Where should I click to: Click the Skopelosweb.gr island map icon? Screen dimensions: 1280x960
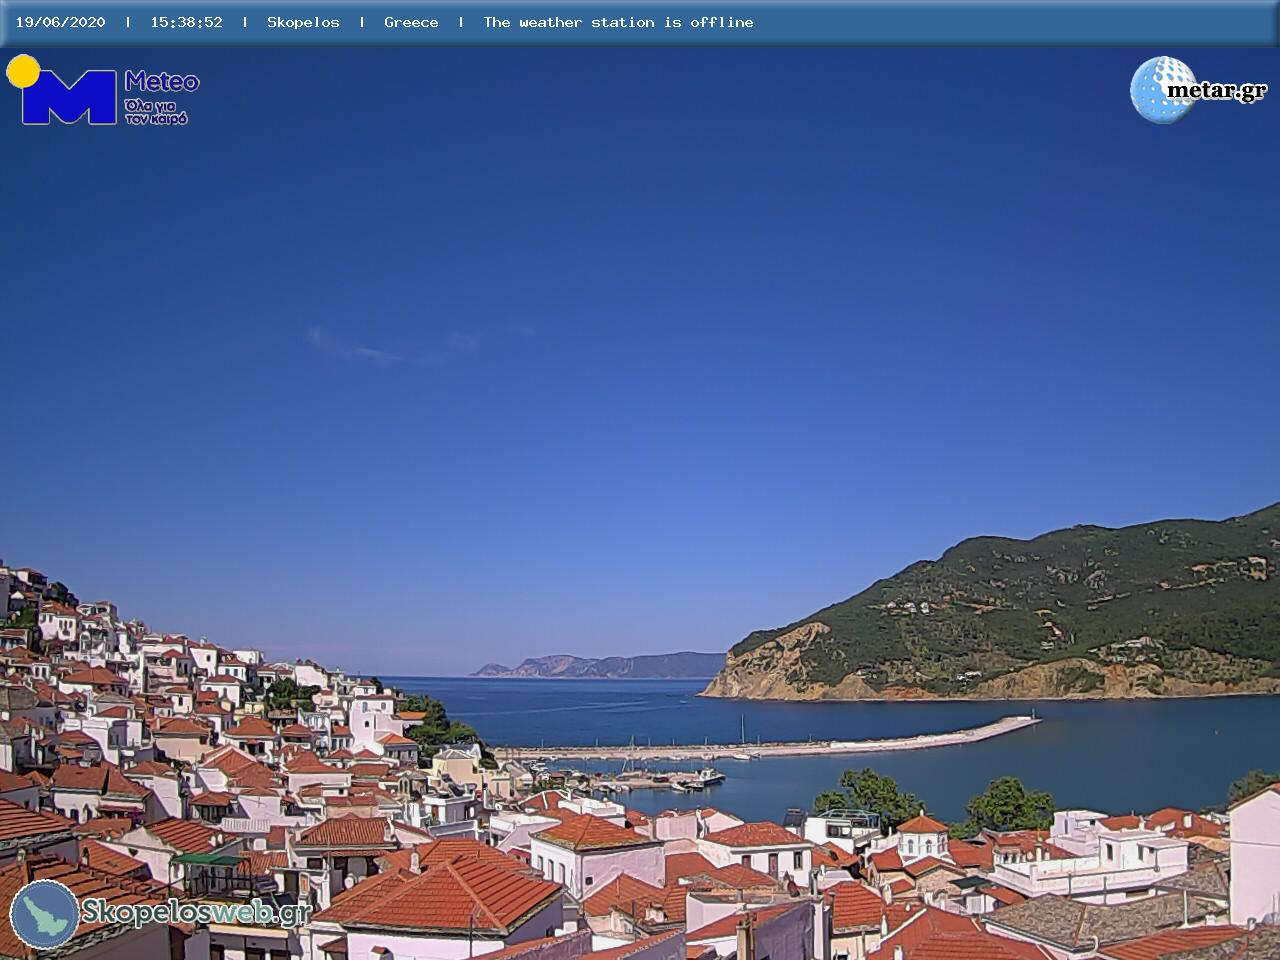pos(44,914)
